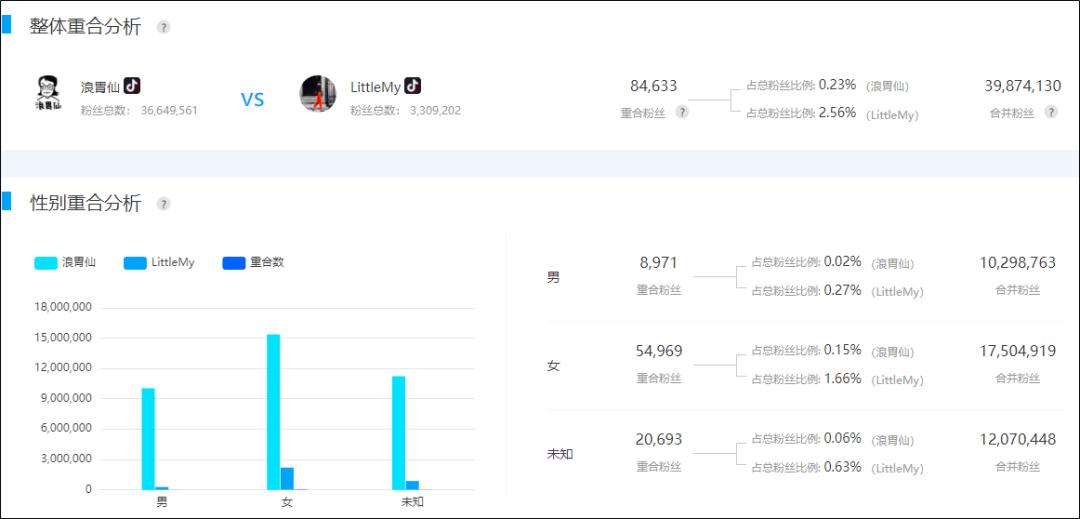Open help tooltip beside top 合并粉丝 label
This screenshot has width=1080, height=519.
(x=1051, y=112)
